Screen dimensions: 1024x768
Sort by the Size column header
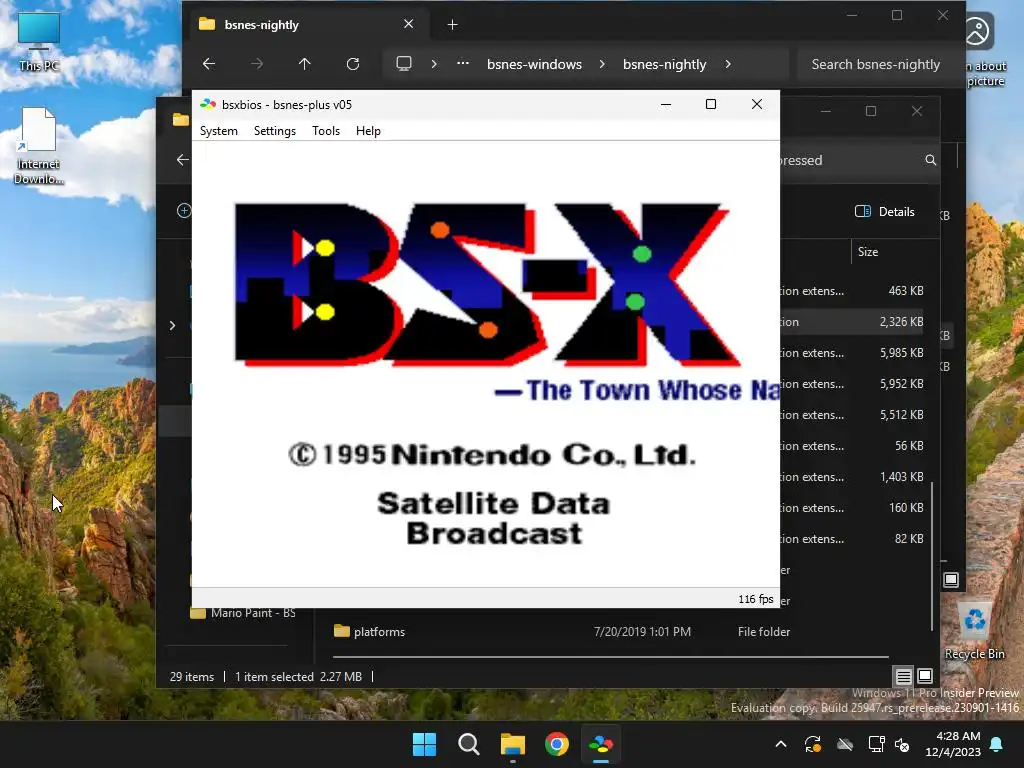[x=868, y=252]
